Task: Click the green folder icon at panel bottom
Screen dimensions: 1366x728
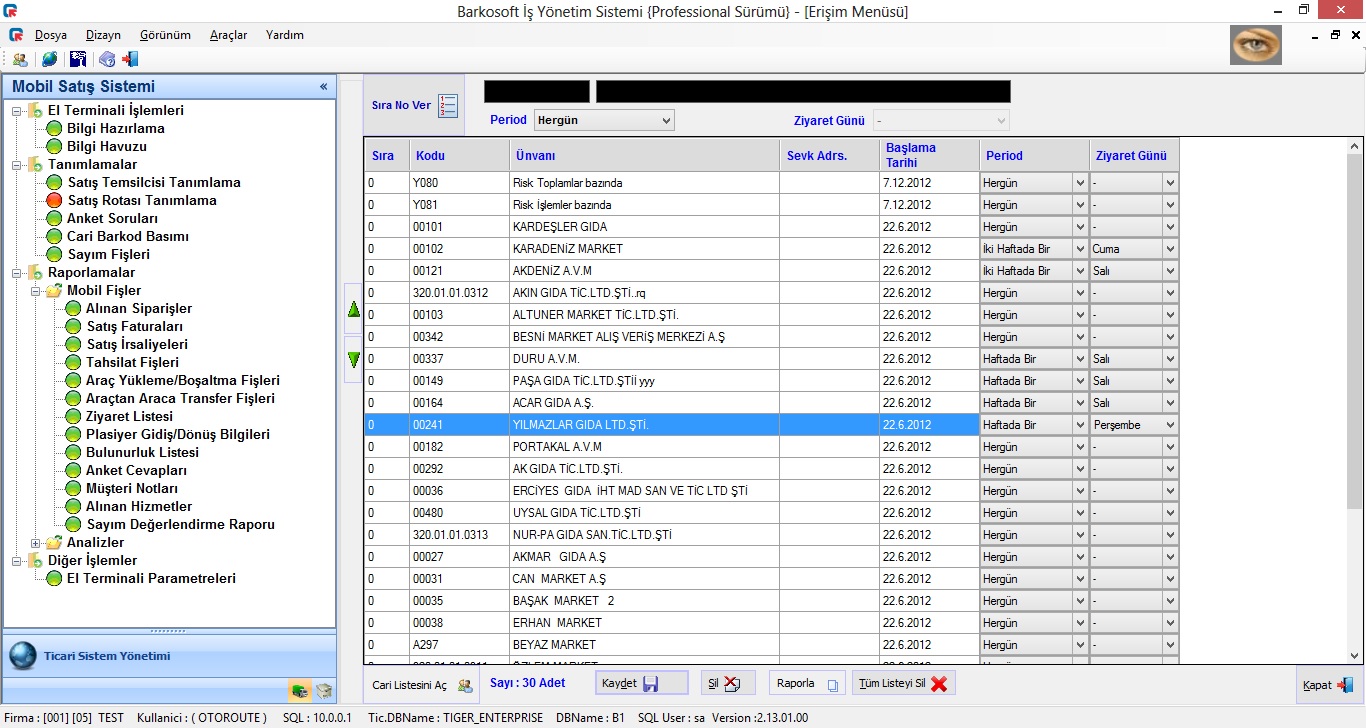Action: pos(299,690)
